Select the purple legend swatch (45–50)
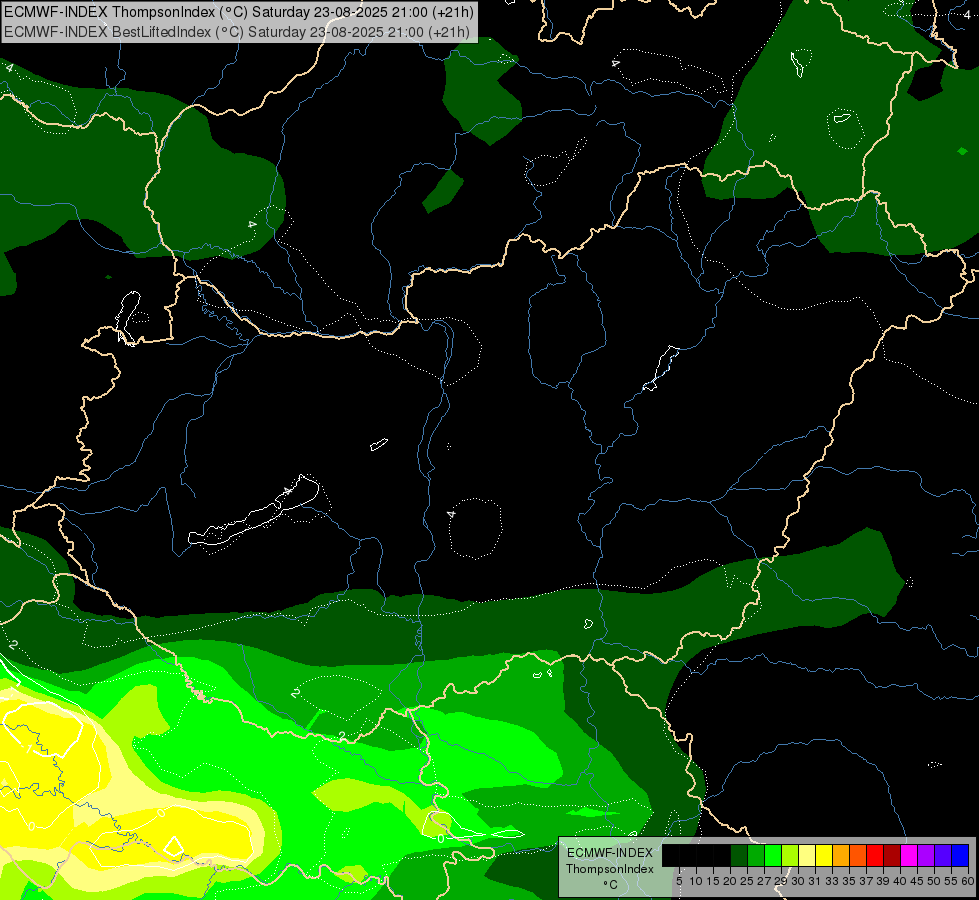This screenshot has width=979, height=900. (x=926, y=855)
